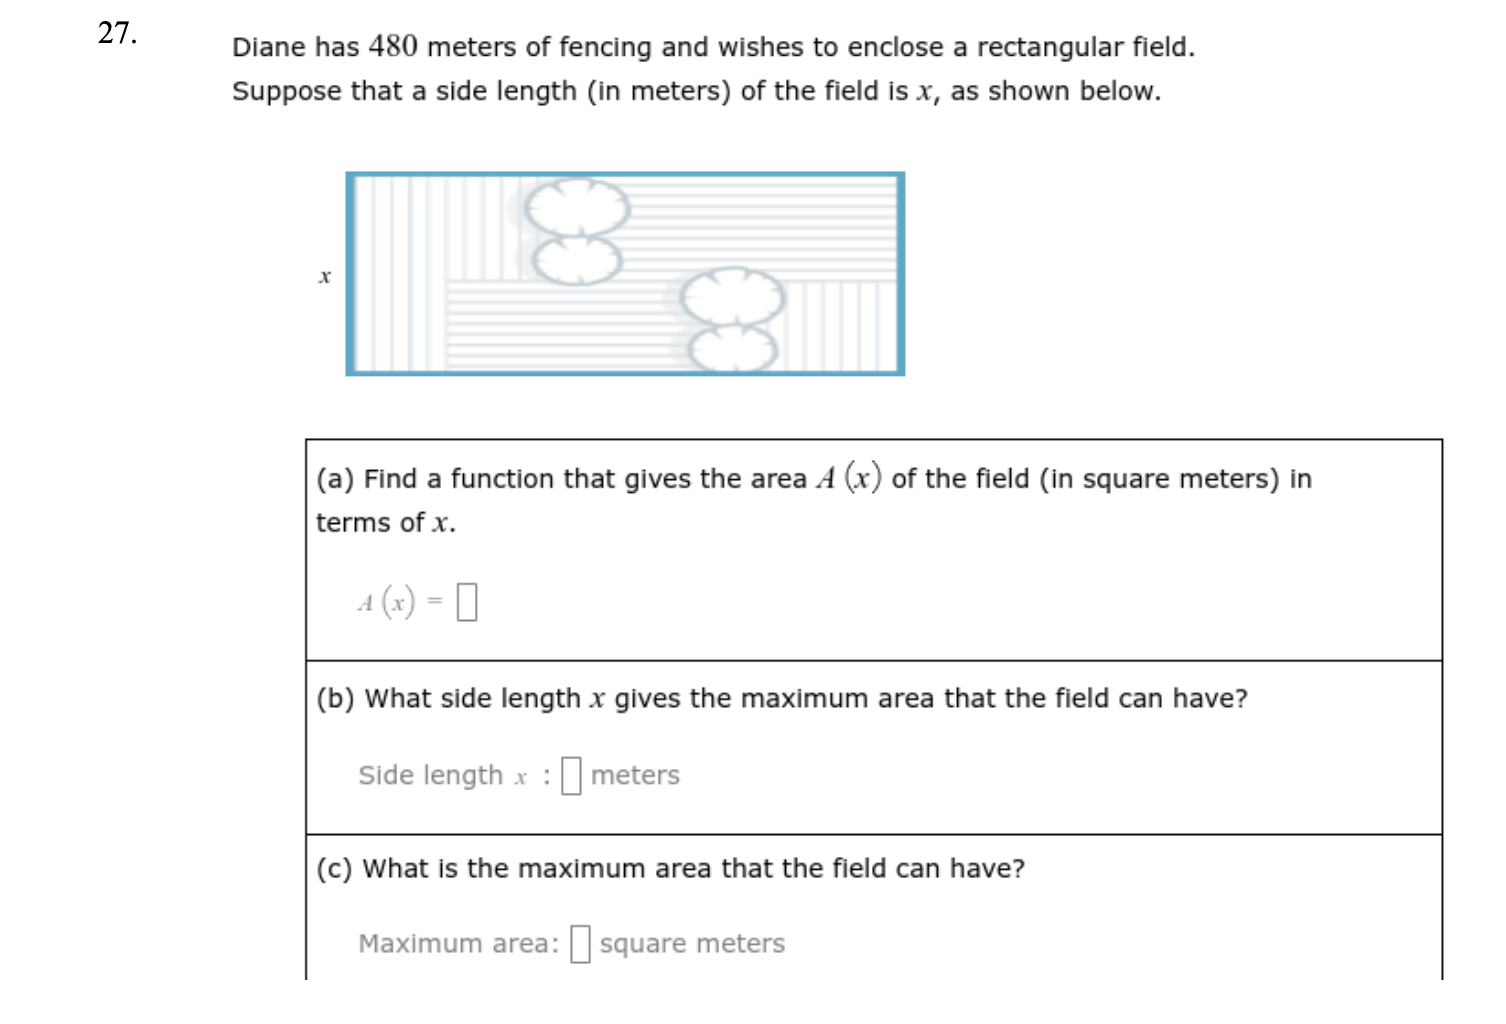
Task: Click the A(x) answer input box
Action: (x=466, y=602)
